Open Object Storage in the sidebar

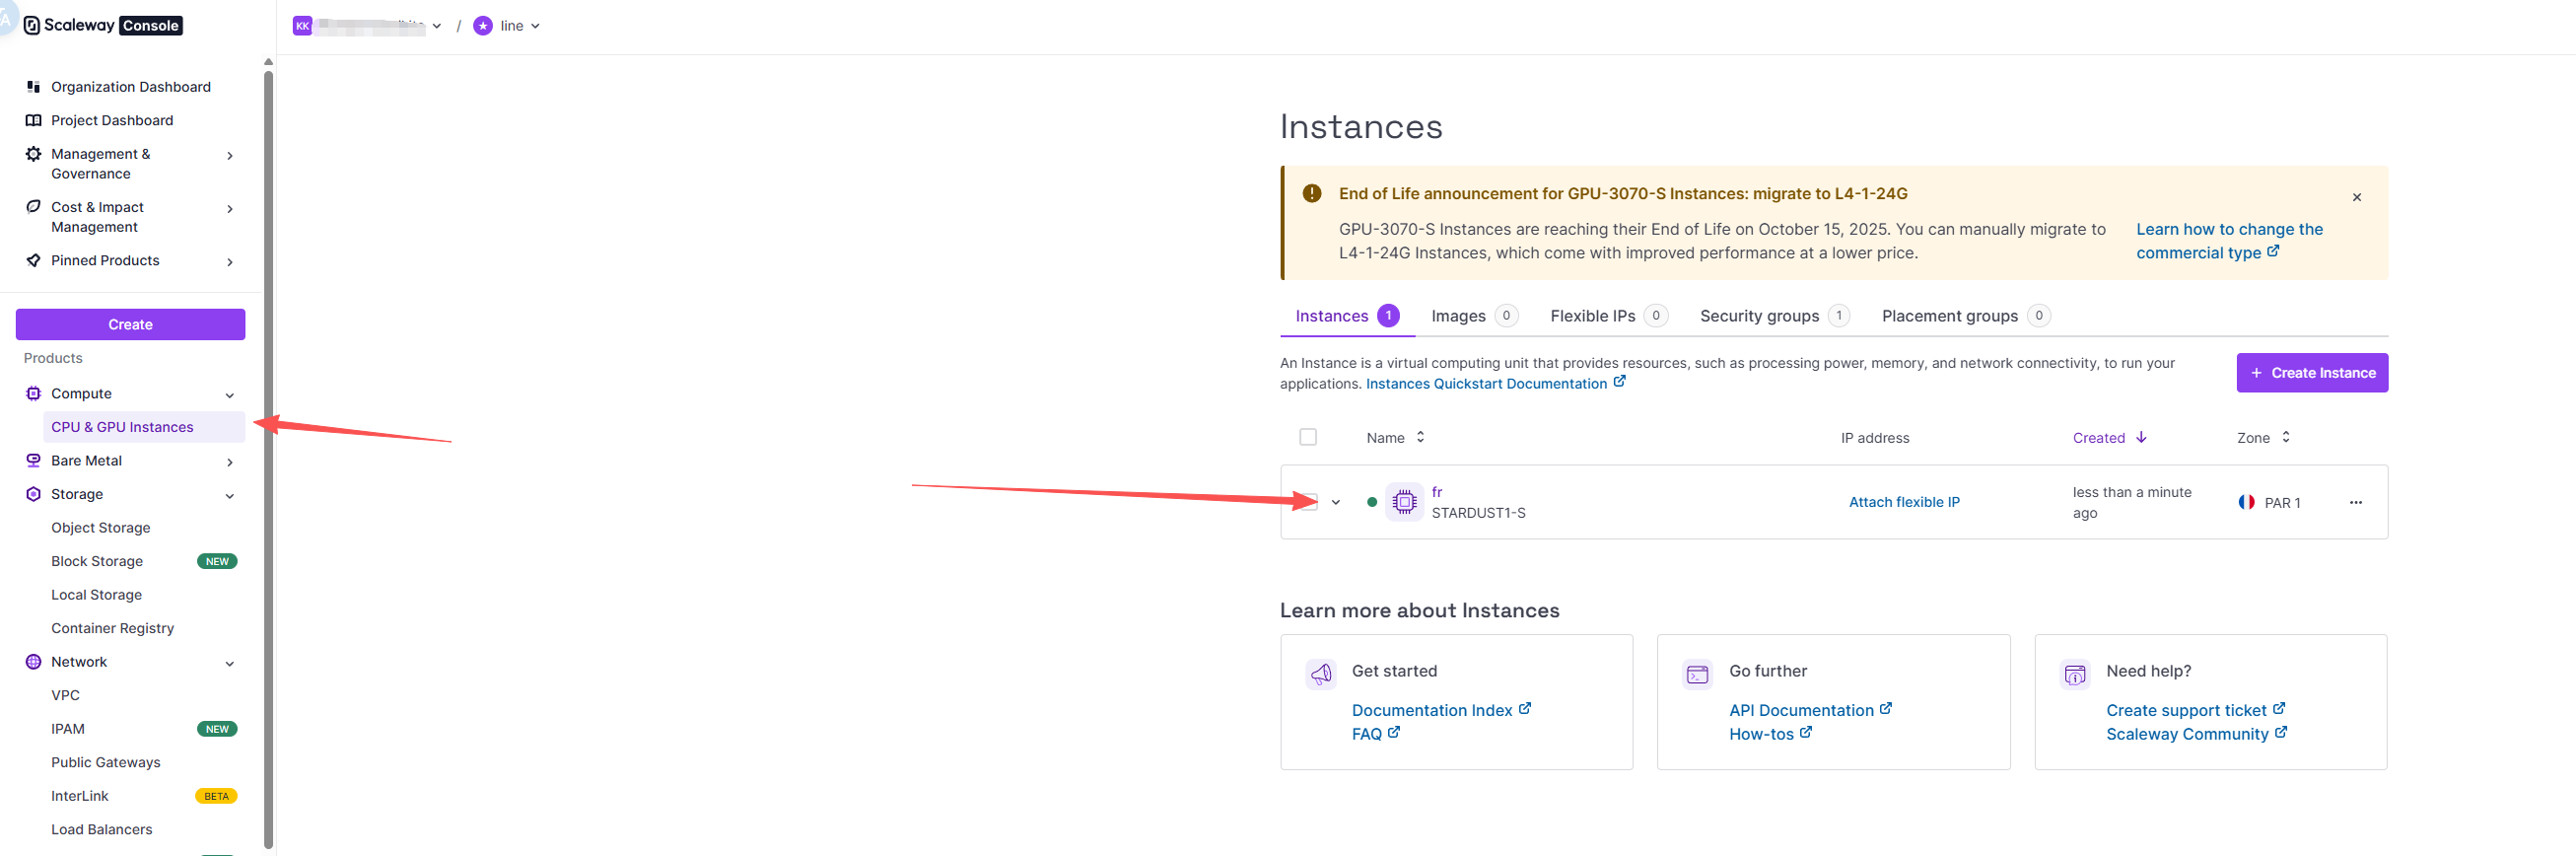[x=101, y=528]
